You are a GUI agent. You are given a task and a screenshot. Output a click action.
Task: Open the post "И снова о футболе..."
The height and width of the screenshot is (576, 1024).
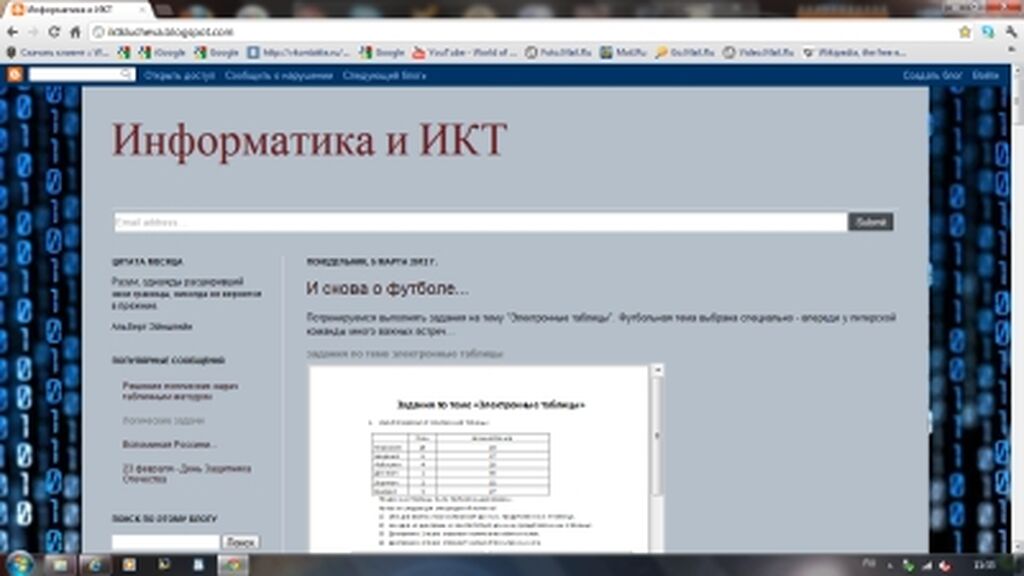click(387, 289)
